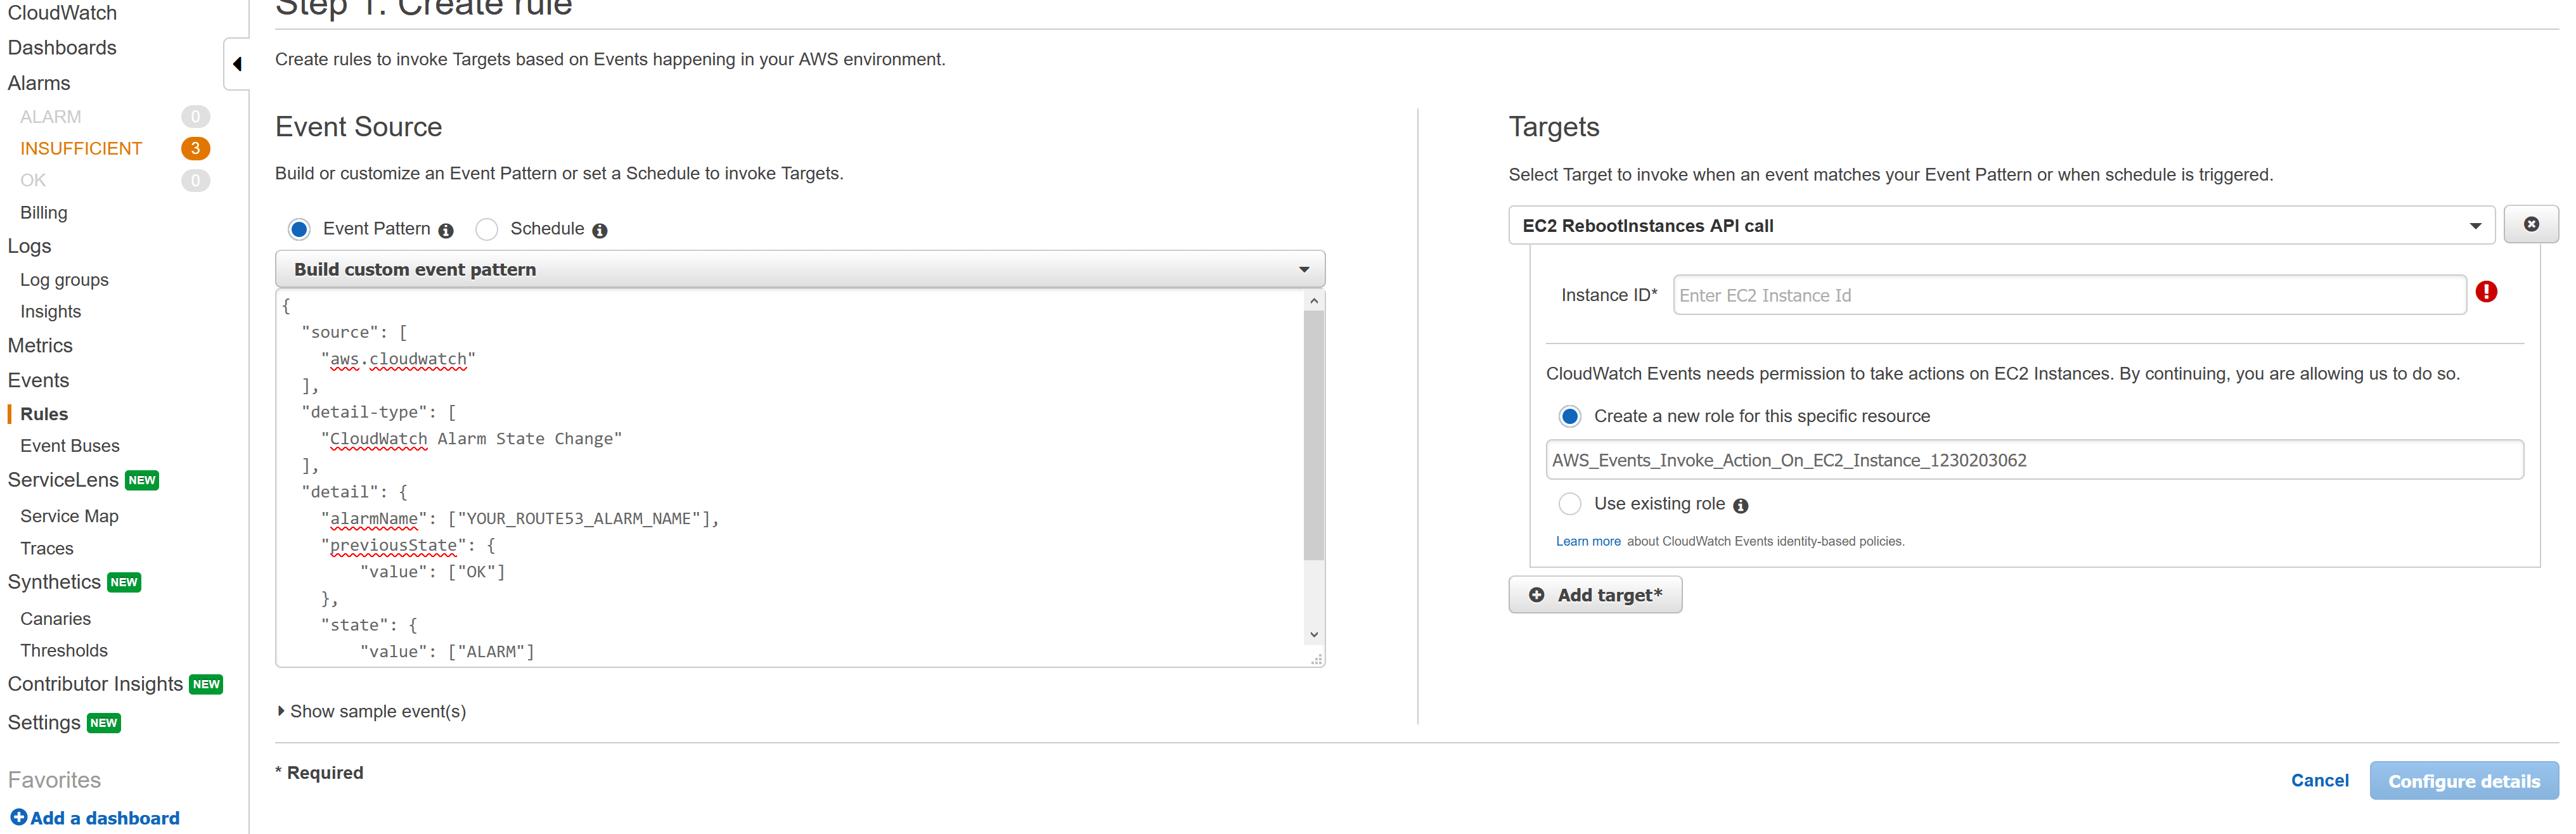This screenshot has height=834, width=2576.
Task: Select the Schedule radio button
Action: (487, 229)
